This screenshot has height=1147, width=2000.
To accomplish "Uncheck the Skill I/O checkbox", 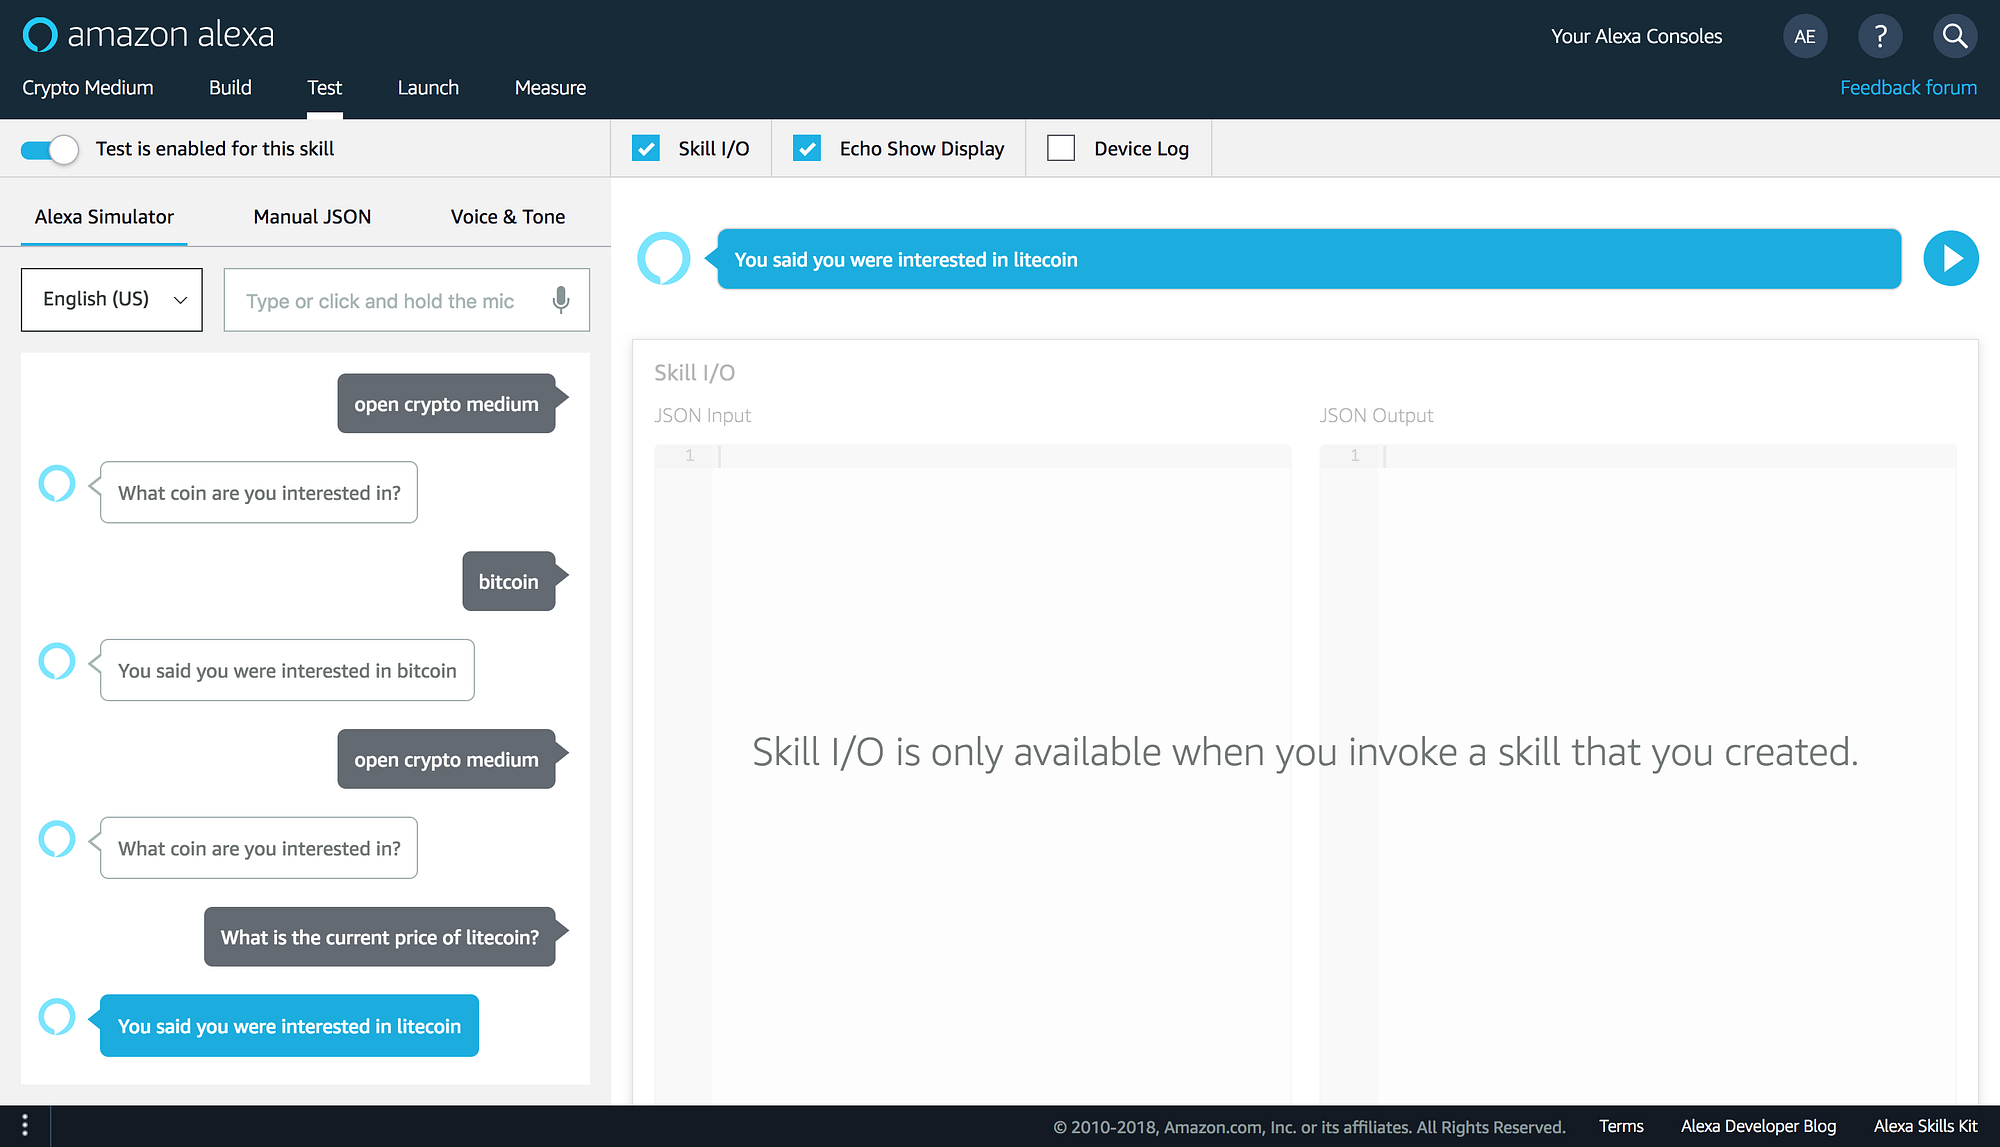I will coord(646,149).
